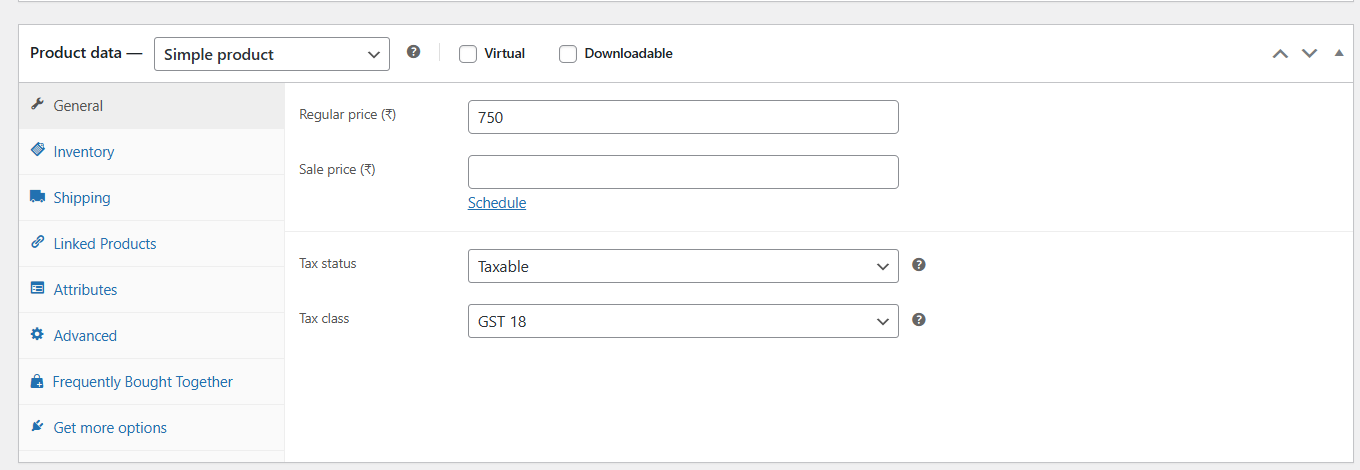The image size is (1360, 470).
Task: Expand the GST 18 tax class dropdown
Action: [683, 321]
